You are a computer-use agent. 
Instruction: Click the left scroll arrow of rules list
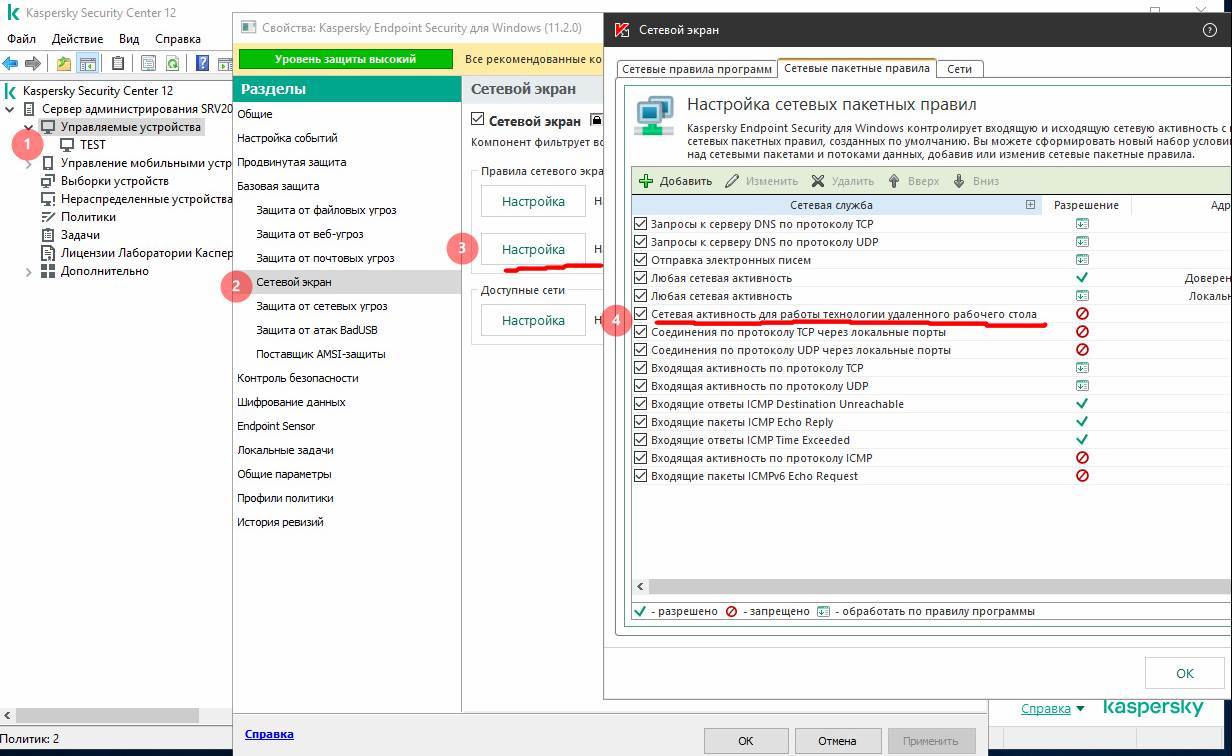pyautogui.click(x=641, y=587)
